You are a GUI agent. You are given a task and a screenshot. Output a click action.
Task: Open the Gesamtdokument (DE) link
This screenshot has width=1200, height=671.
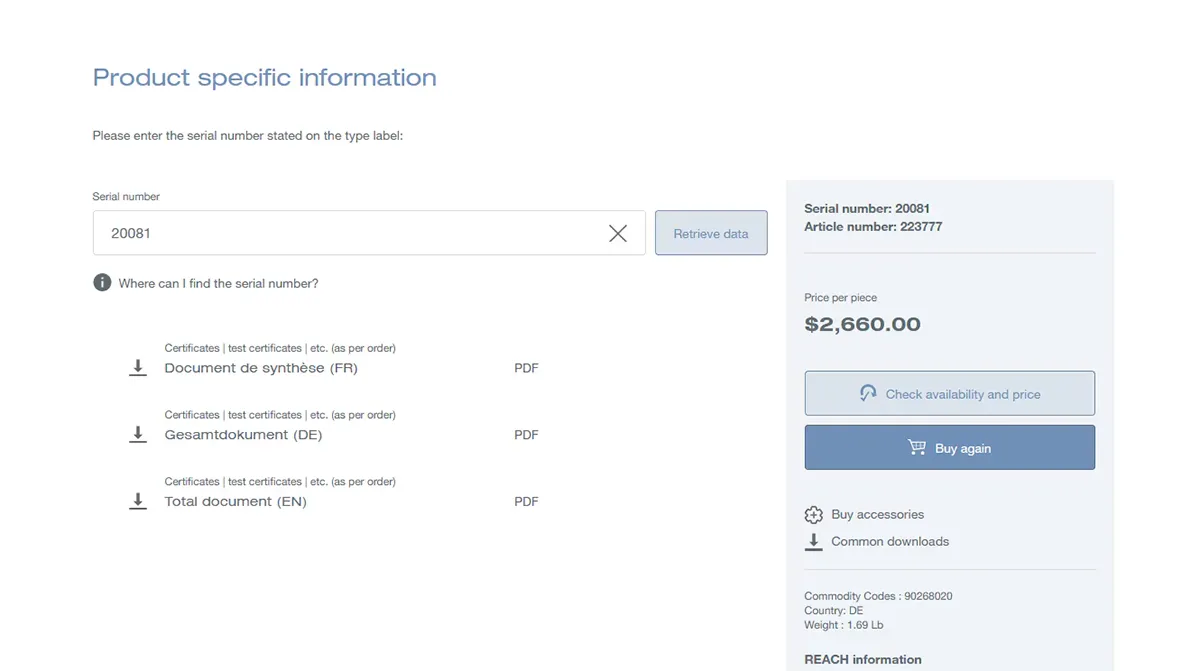(x=243, y=435)
